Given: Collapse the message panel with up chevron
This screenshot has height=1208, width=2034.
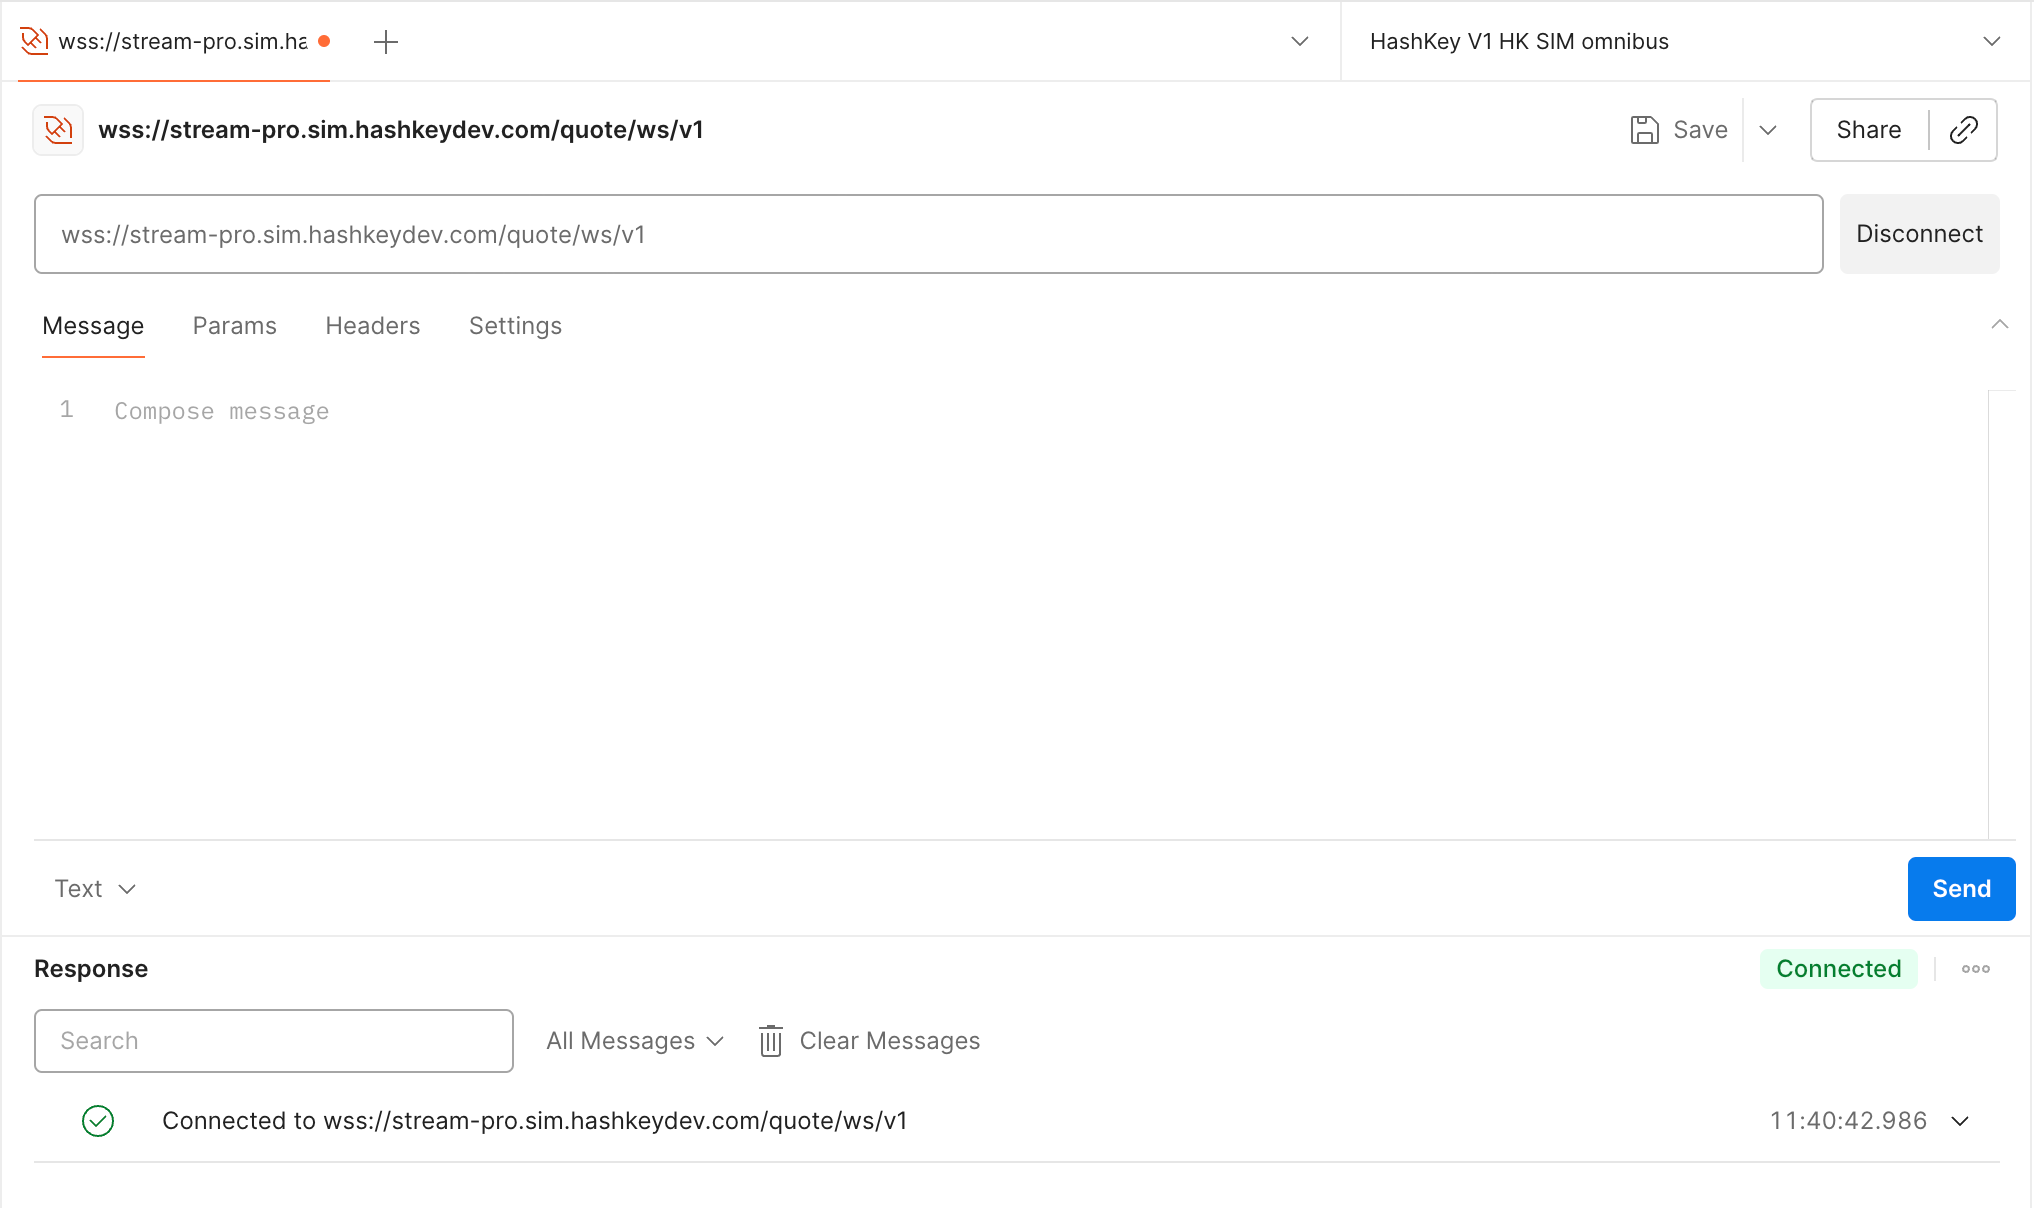Looking at the screenshot, I should click(x=1999, y=325).
